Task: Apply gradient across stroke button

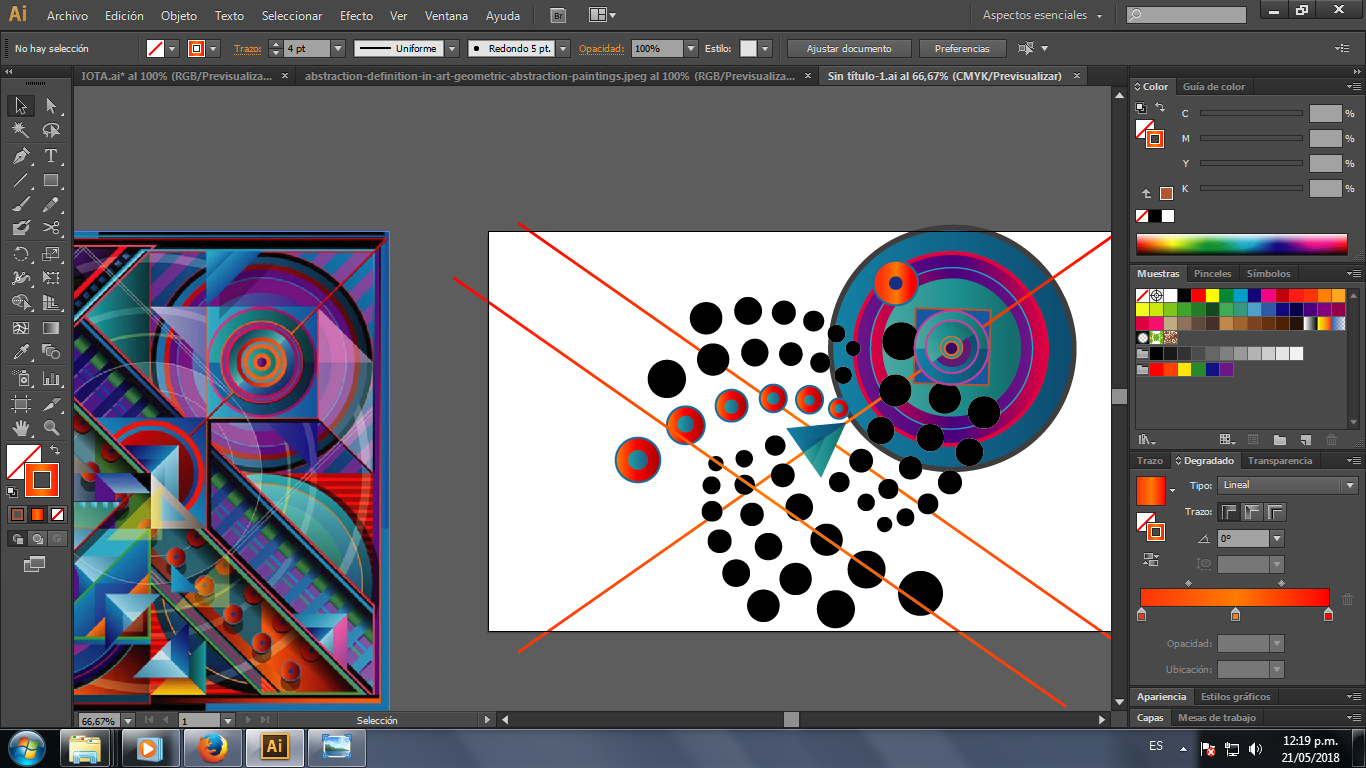Action: [1275, 512]
